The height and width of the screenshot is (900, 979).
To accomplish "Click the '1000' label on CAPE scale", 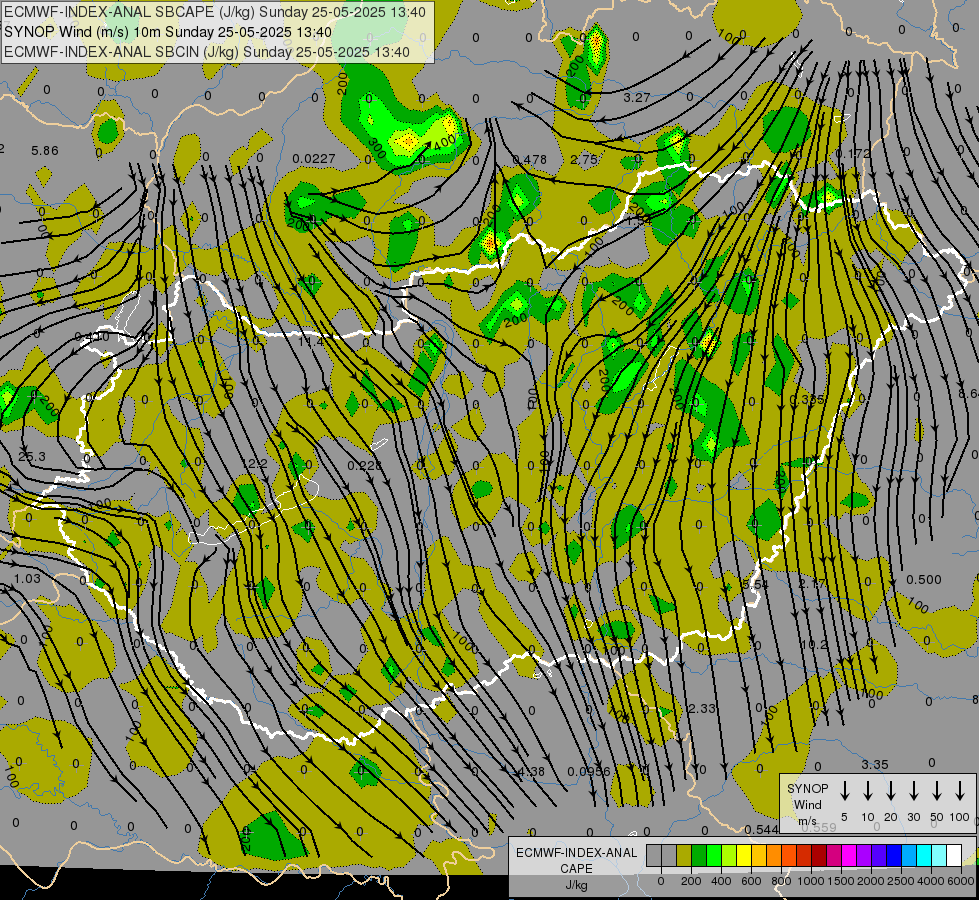I will pyautogui.click(x=810, y=881).
